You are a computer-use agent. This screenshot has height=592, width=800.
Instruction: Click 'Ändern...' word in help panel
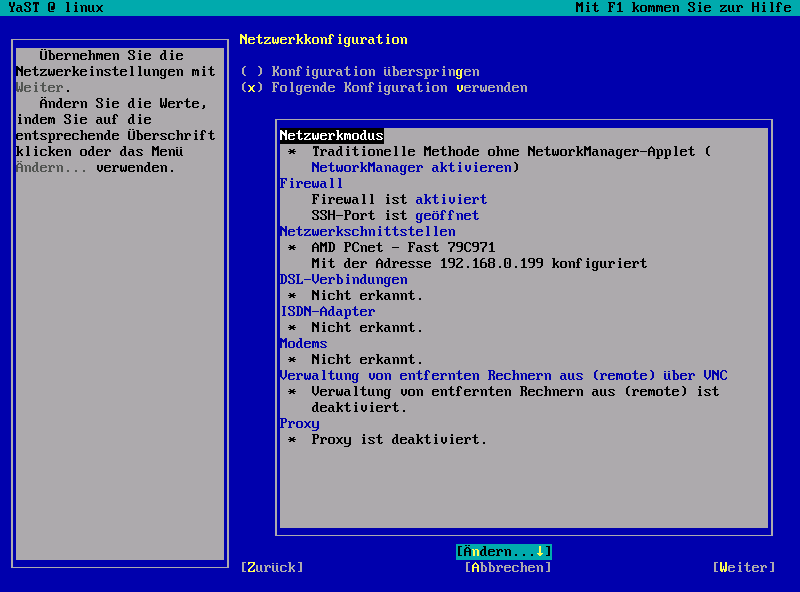tap(52, 167)
